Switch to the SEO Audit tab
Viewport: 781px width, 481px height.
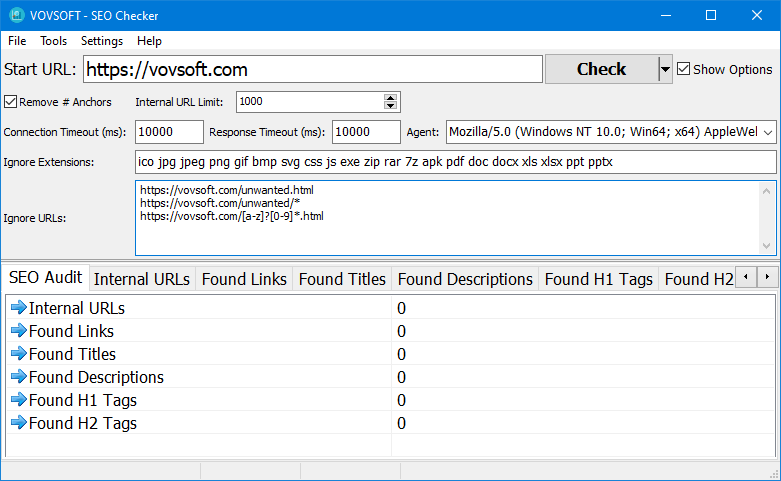point(45,277)
